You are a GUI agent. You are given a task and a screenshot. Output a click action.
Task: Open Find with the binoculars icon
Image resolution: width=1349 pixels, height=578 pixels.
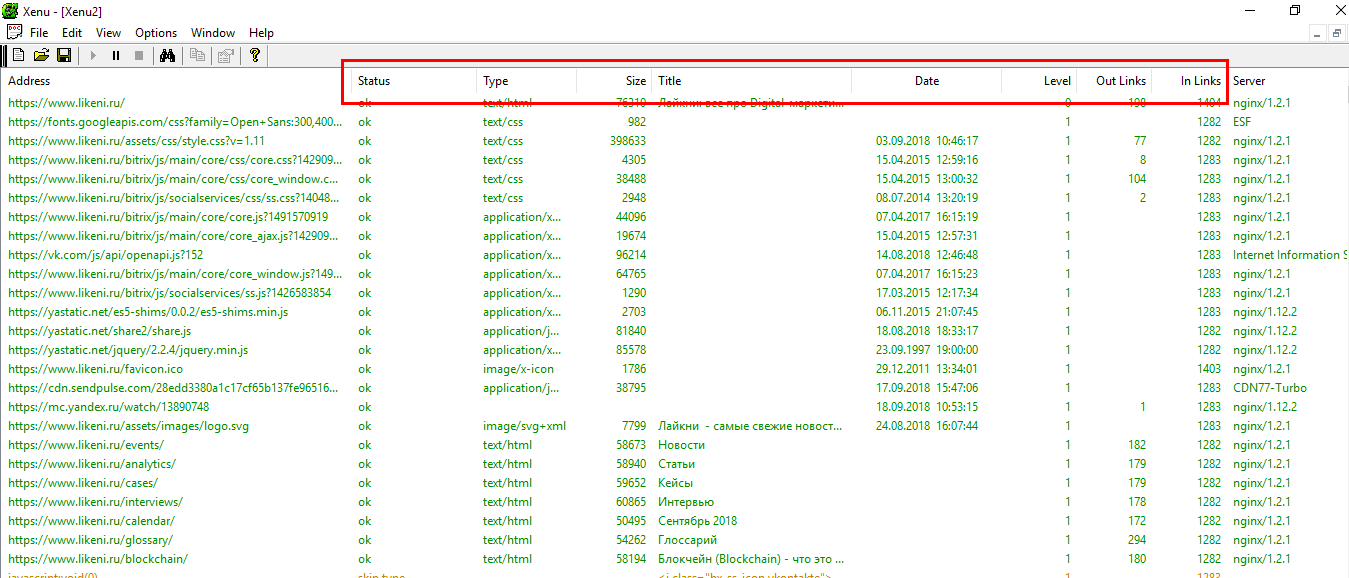(x=168, y=56)
